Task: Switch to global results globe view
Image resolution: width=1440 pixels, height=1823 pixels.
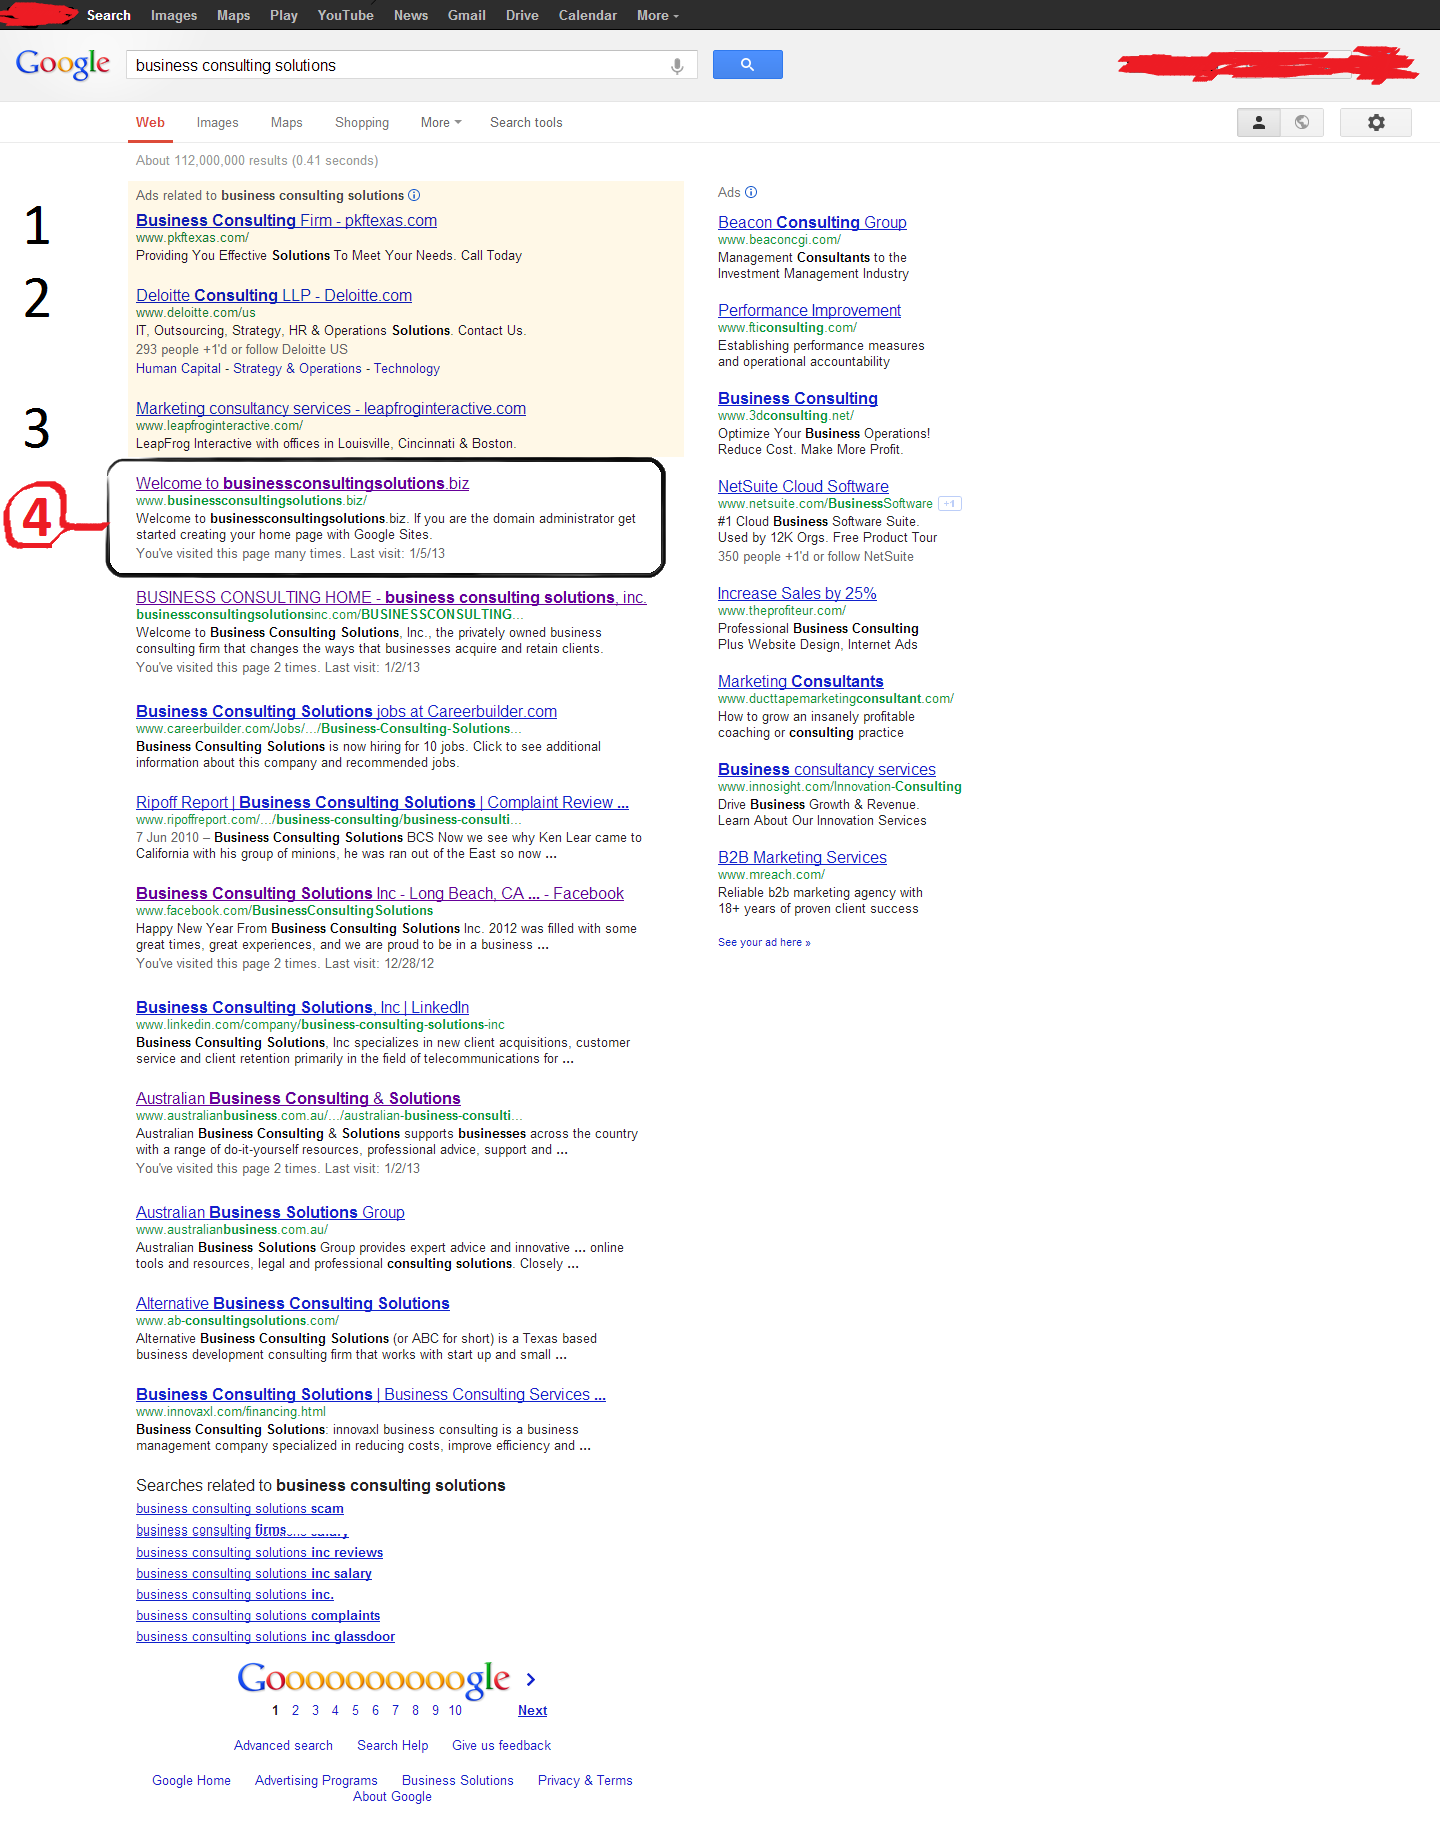Action: pyautogui.click(x=1302, y=122)
